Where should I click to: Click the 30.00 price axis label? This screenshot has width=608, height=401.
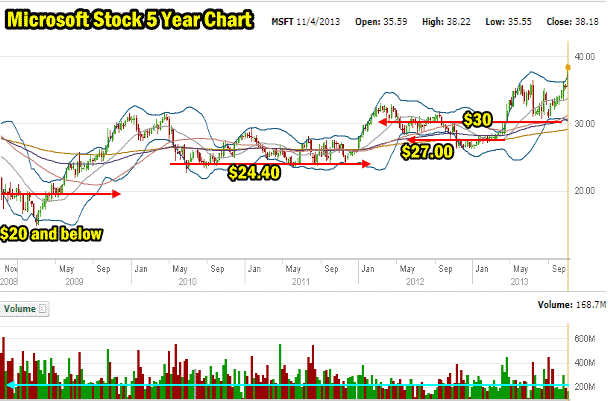click(585, 124)
